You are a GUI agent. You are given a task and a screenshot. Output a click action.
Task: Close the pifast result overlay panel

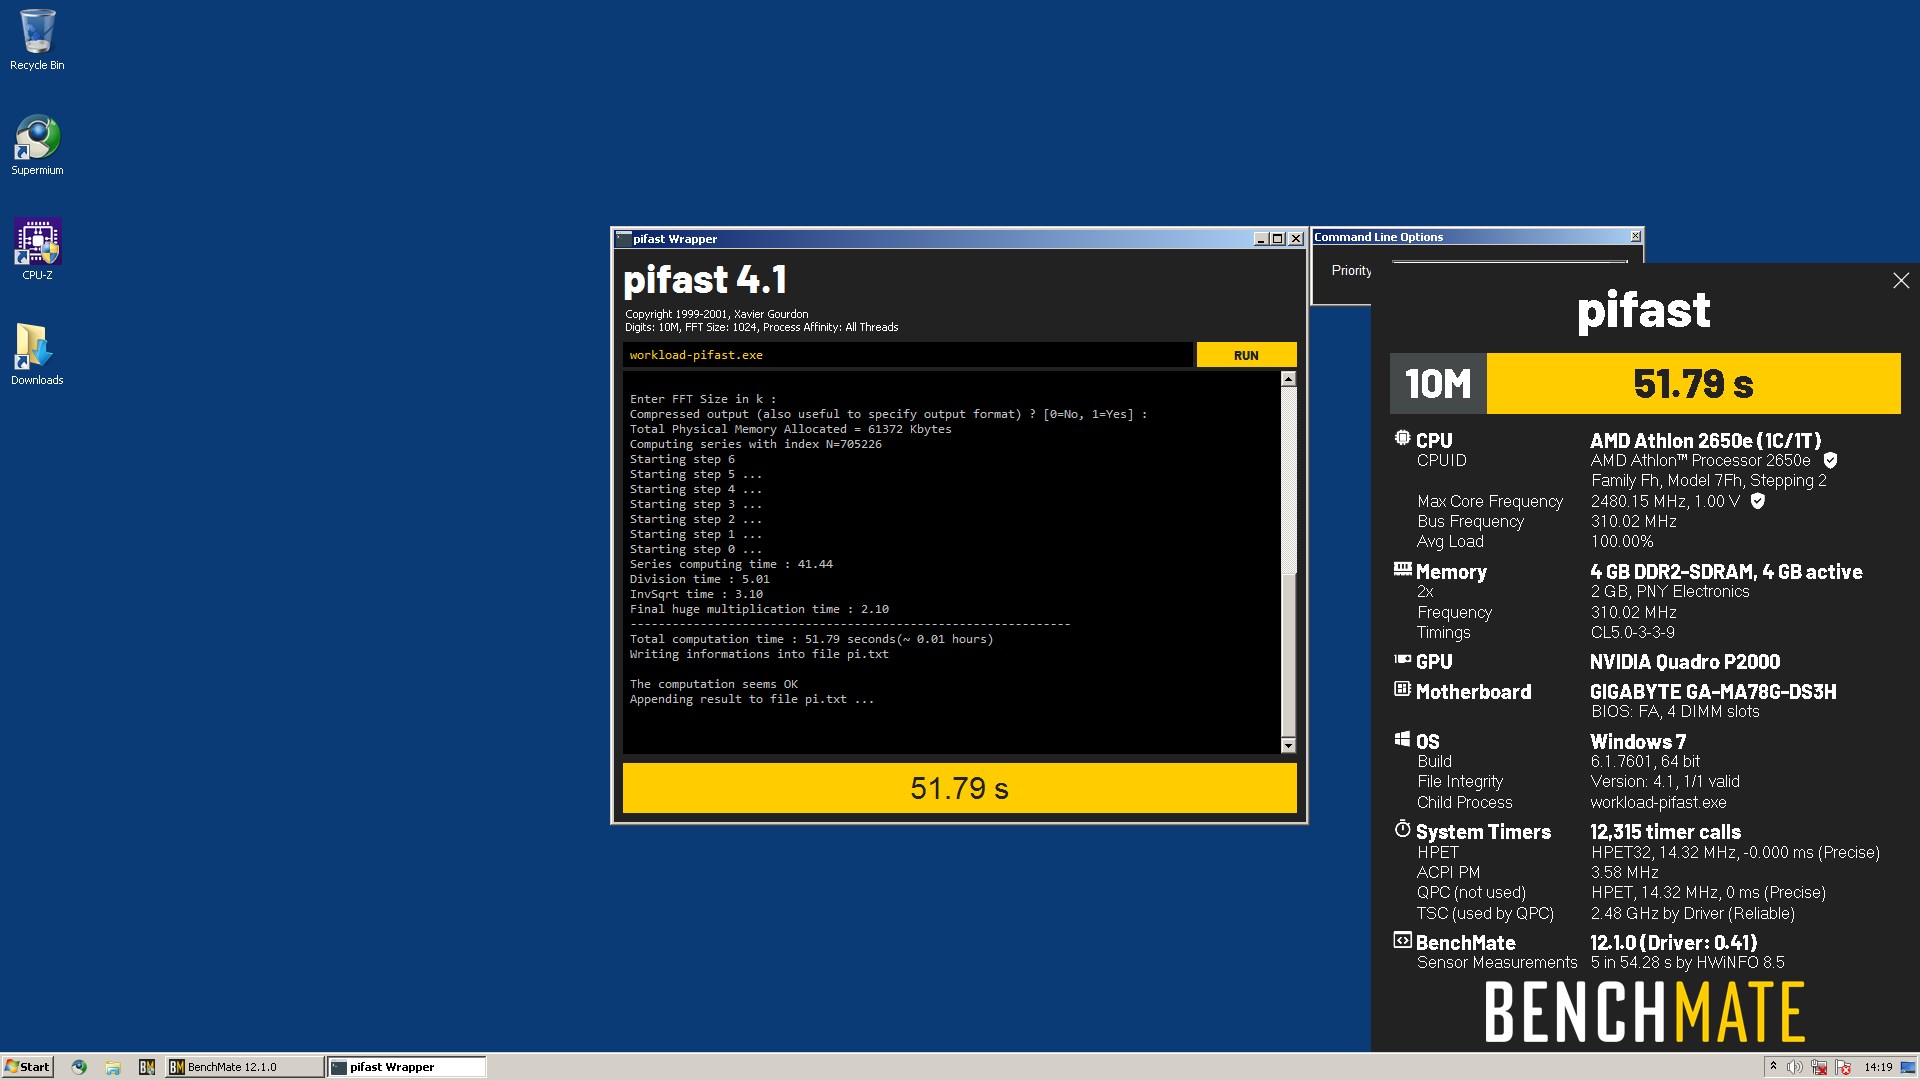[1901, 281]
